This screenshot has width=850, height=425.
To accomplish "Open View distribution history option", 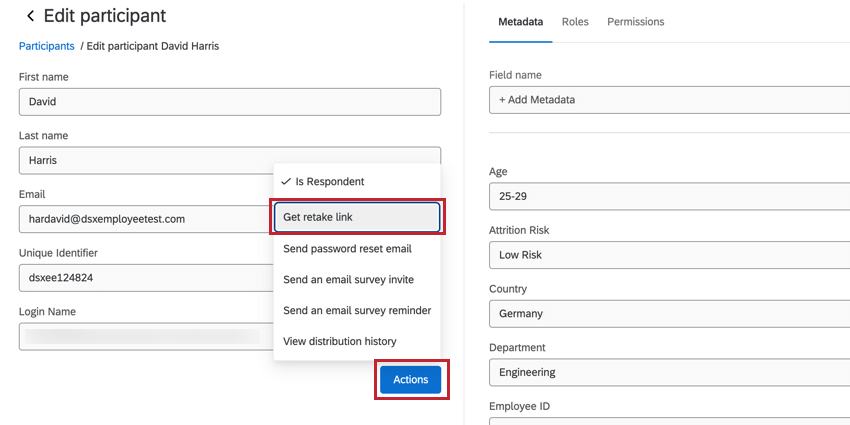I will 340,342.
